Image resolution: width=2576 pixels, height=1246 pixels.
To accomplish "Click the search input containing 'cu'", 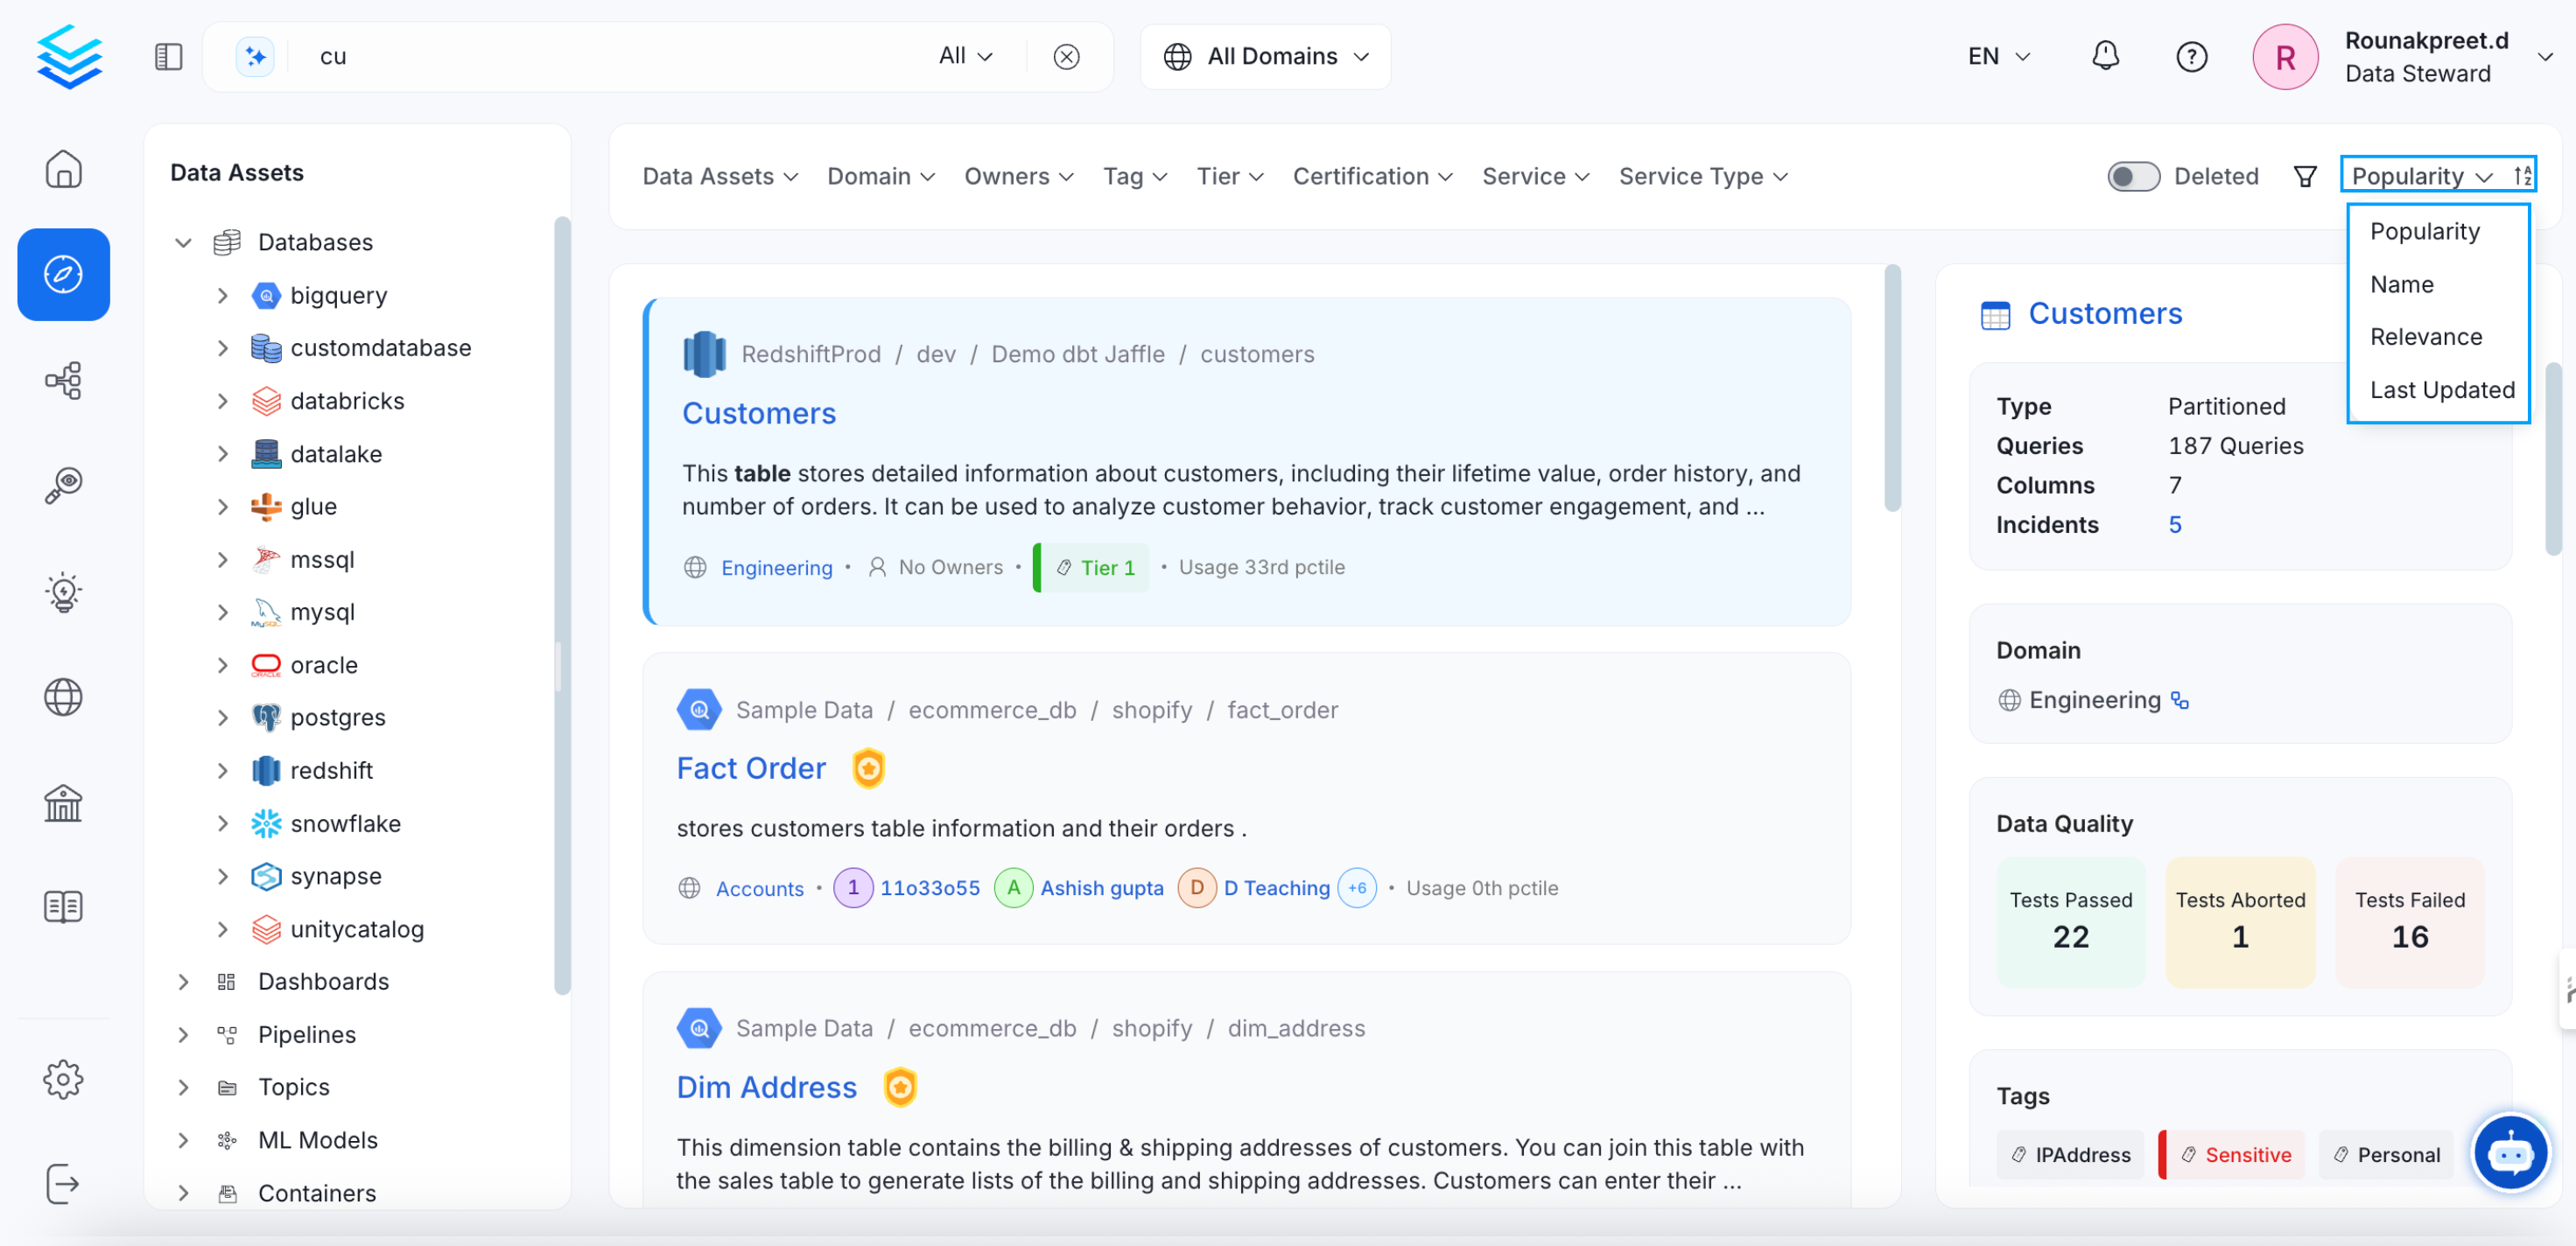I will pos(600,56).
